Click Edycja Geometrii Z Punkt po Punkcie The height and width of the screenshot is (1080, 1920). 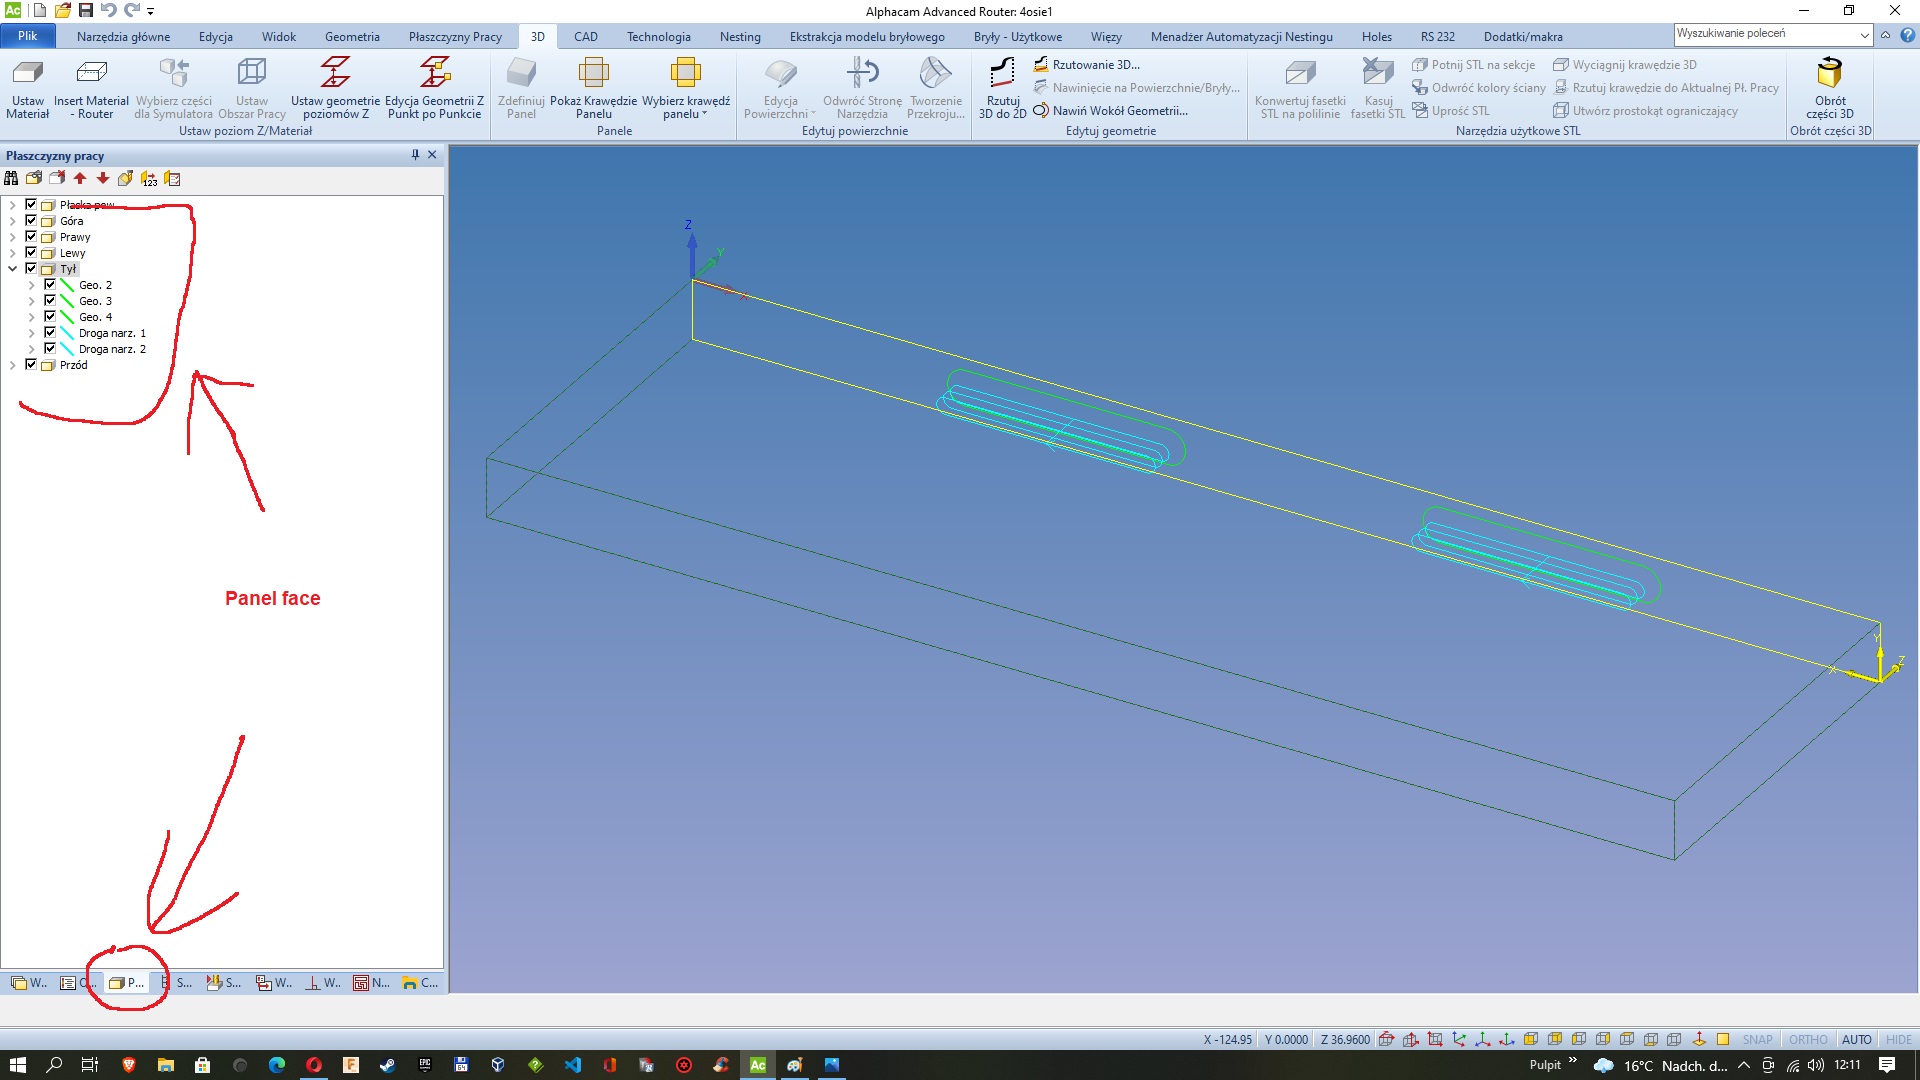coord(435,88)
